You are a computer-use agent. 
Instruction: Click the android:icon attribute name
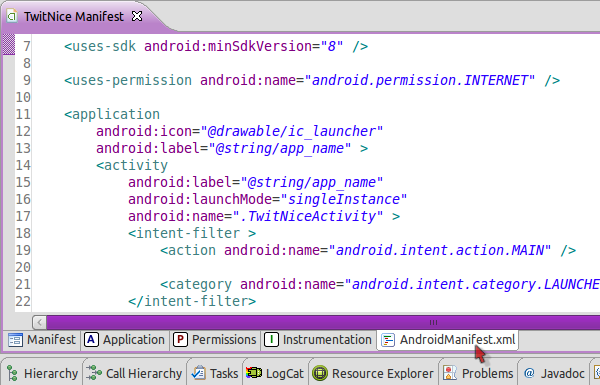[x=144, y=131]
